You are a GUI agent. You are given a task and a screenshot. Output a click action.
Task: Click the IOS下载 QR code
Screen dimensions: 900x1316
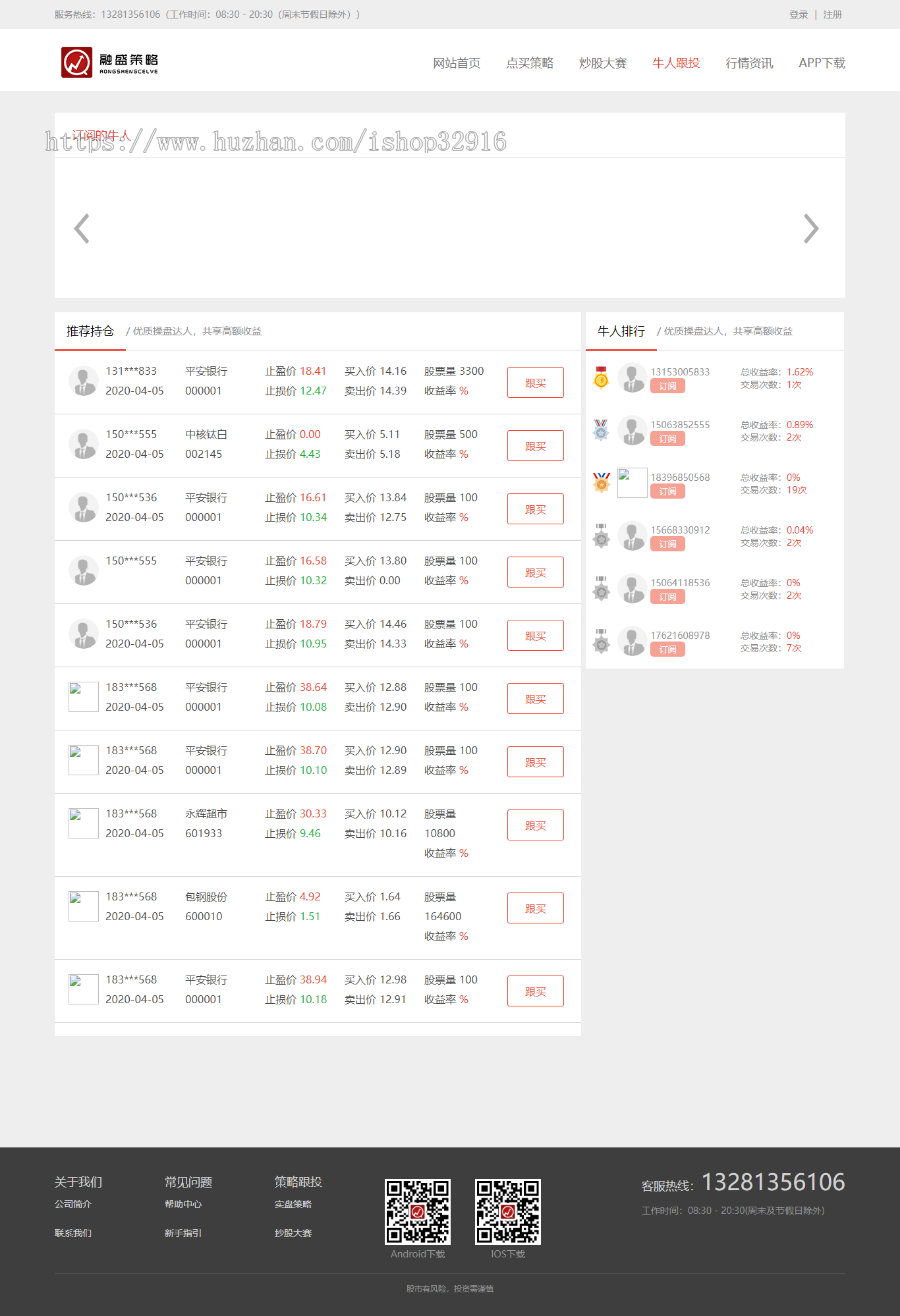point(506,1214)
